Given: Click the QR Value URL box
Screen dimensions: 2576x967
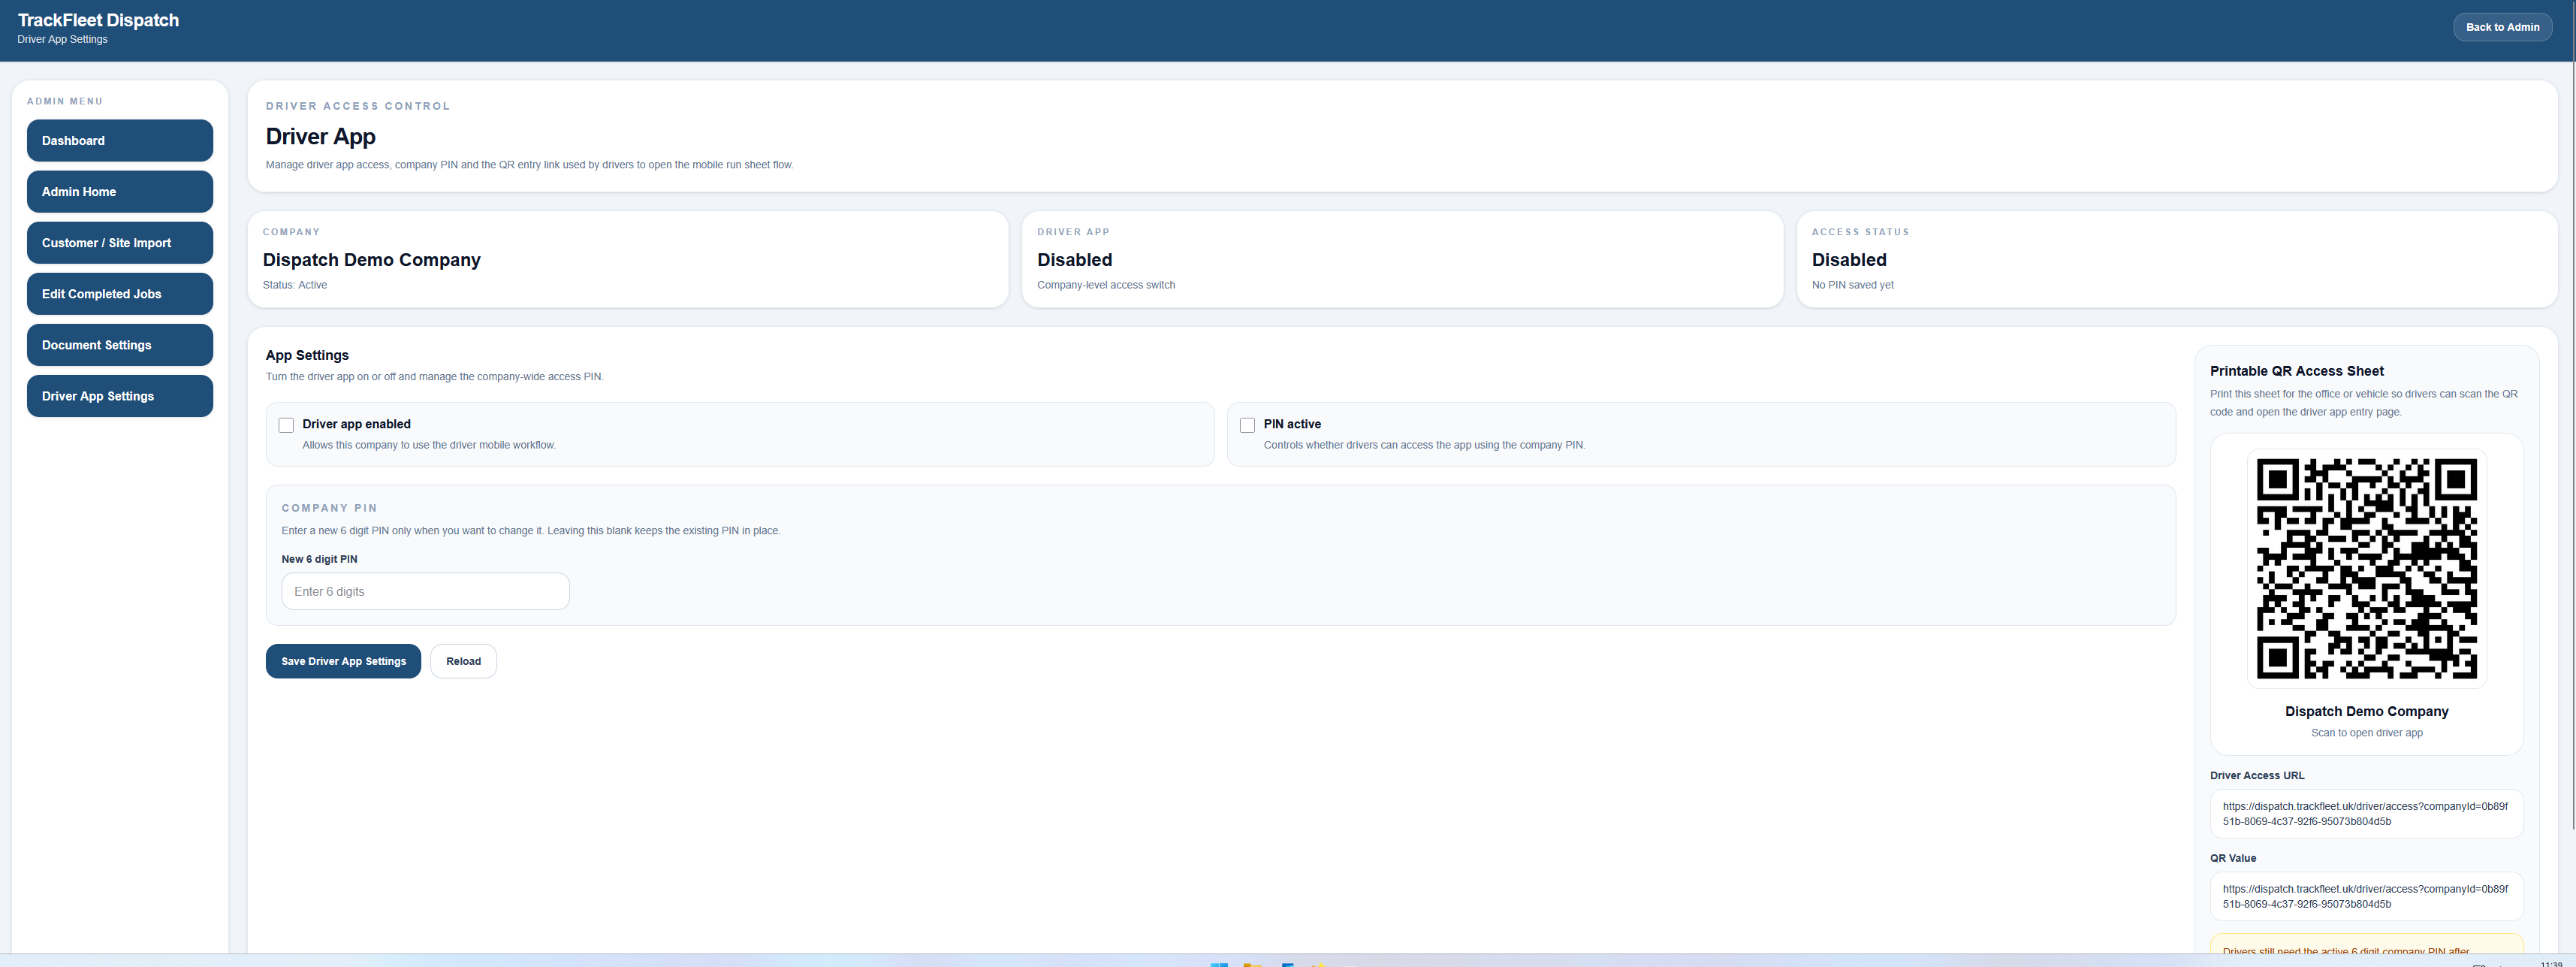Looking at the screenshot, I should coord(2366,896).
